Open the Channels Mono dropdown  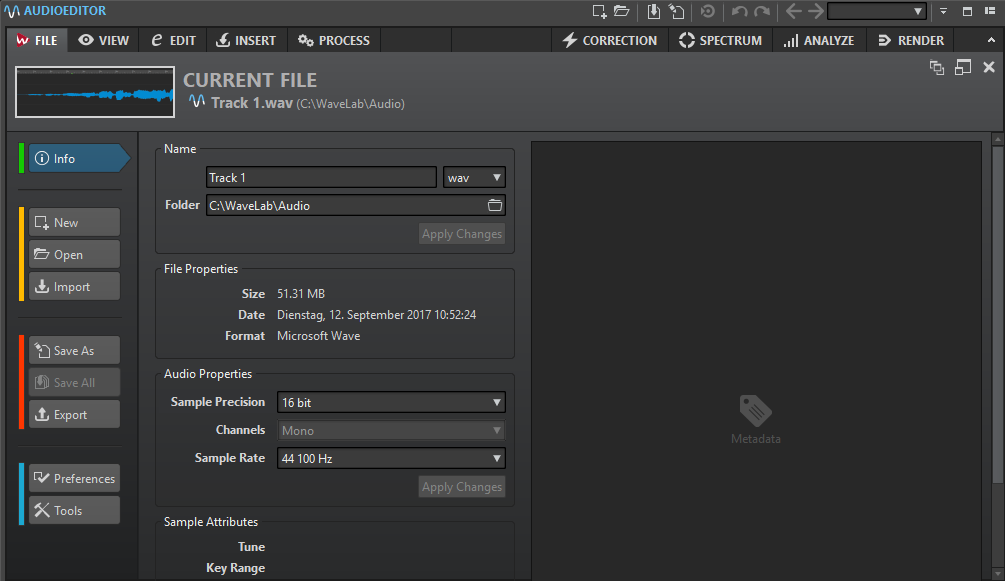coord(391,431)
